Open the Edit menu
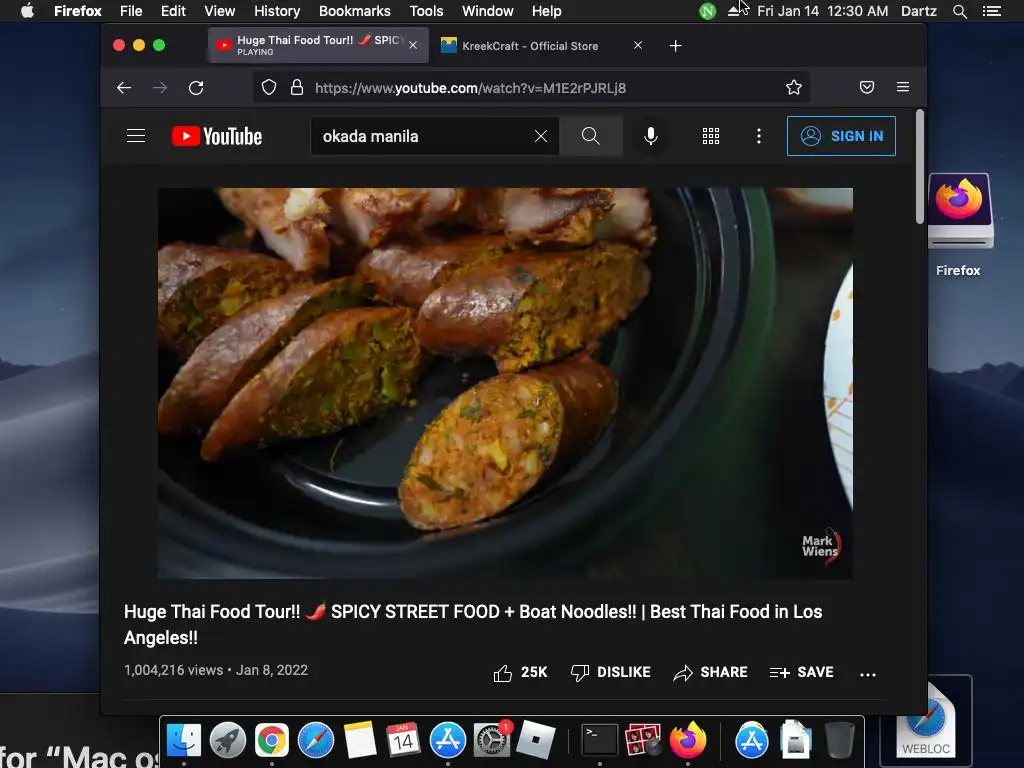The image size is (1024, 768). 173,11
